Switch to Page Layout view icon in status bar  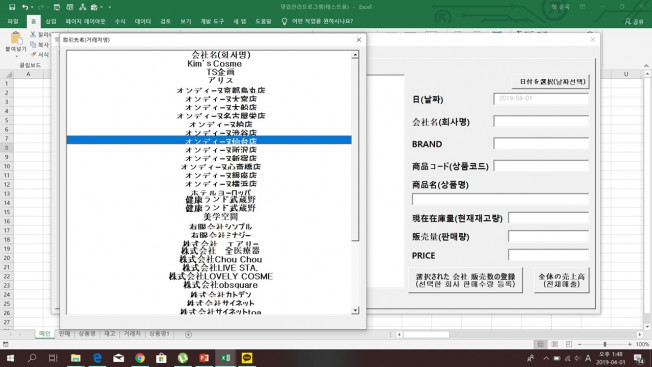(555, 344)
